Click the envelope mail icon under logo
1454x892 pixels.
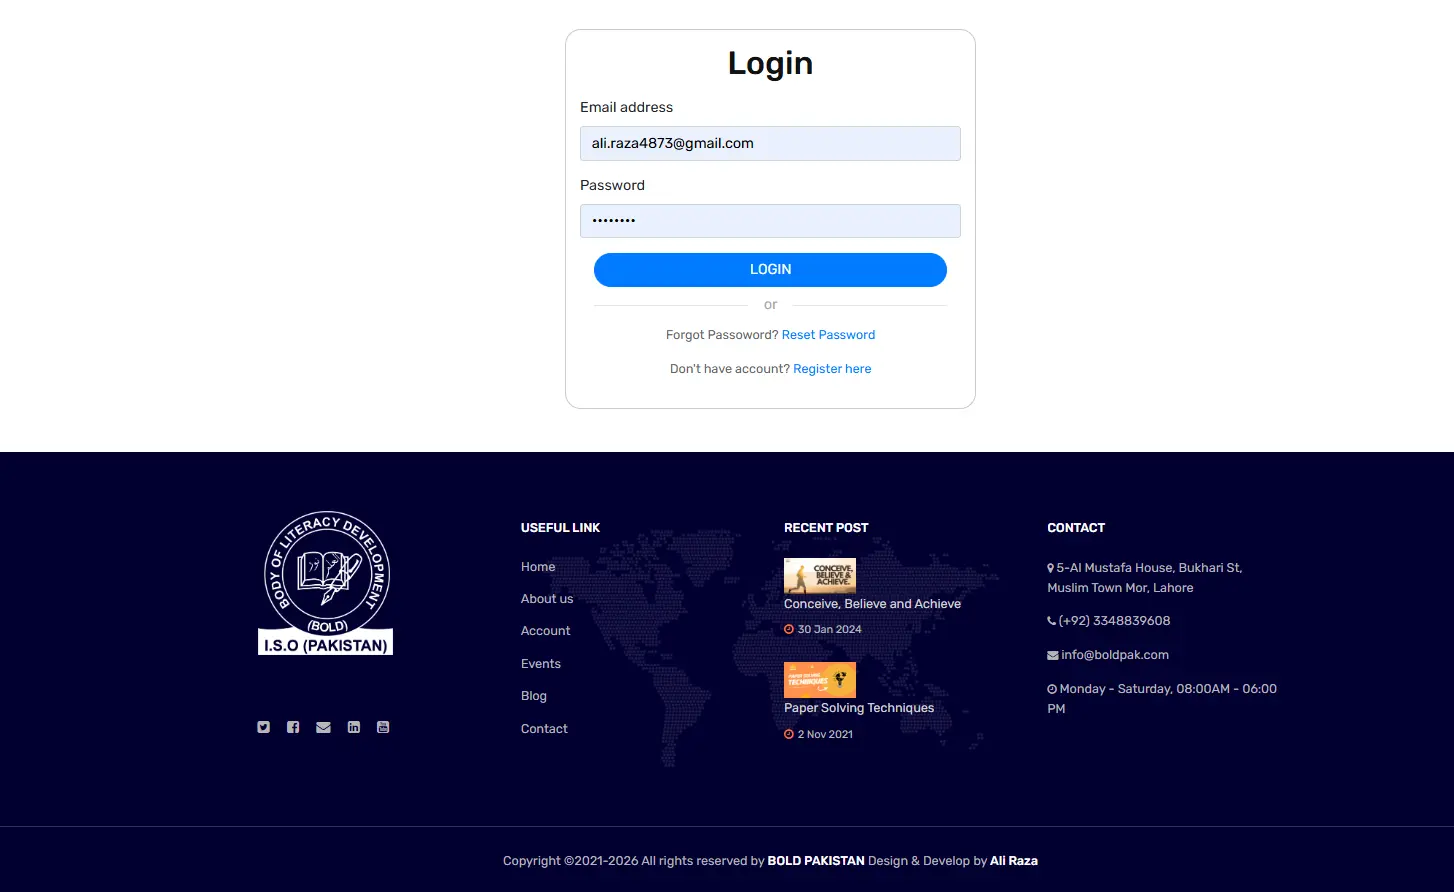pyautogui.click(x=323, y=727)
